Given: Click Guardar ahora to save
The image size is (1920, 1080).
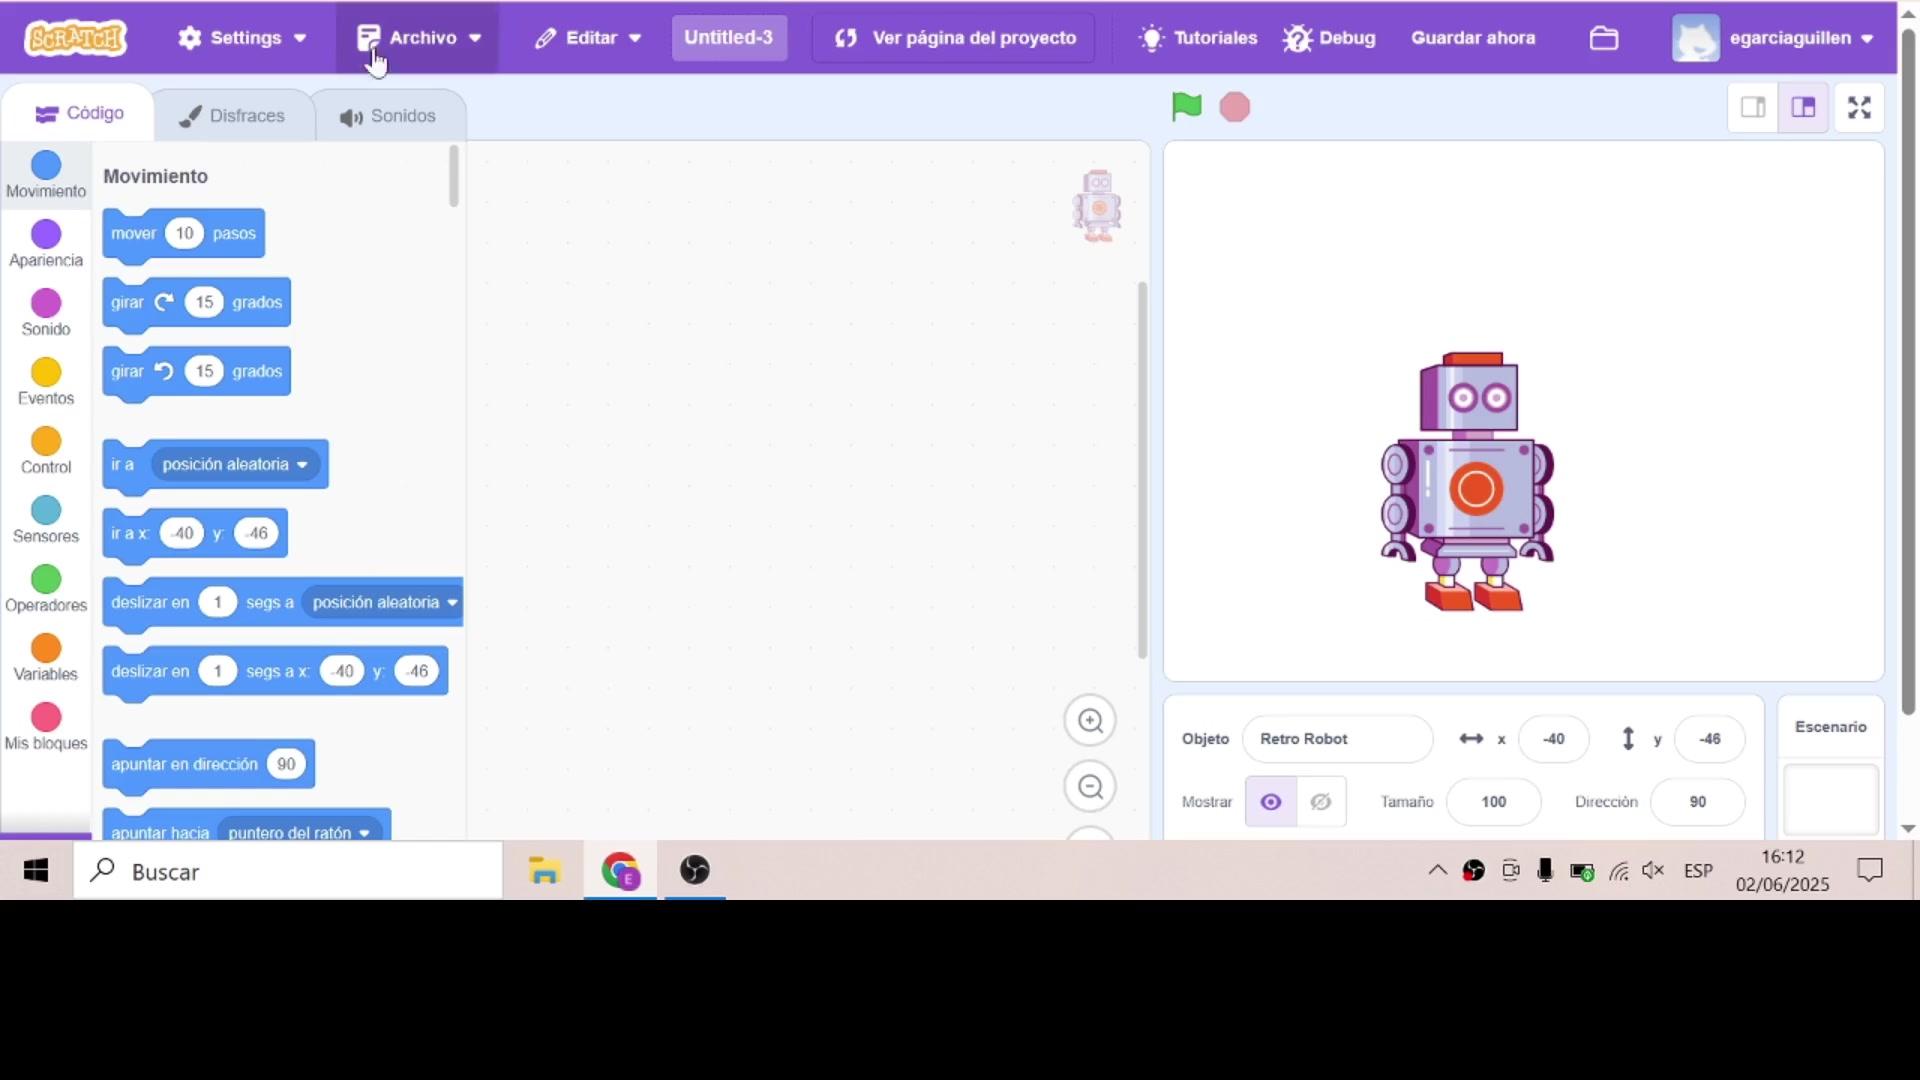Looking at the screenshot, I should click(1473, 38).
